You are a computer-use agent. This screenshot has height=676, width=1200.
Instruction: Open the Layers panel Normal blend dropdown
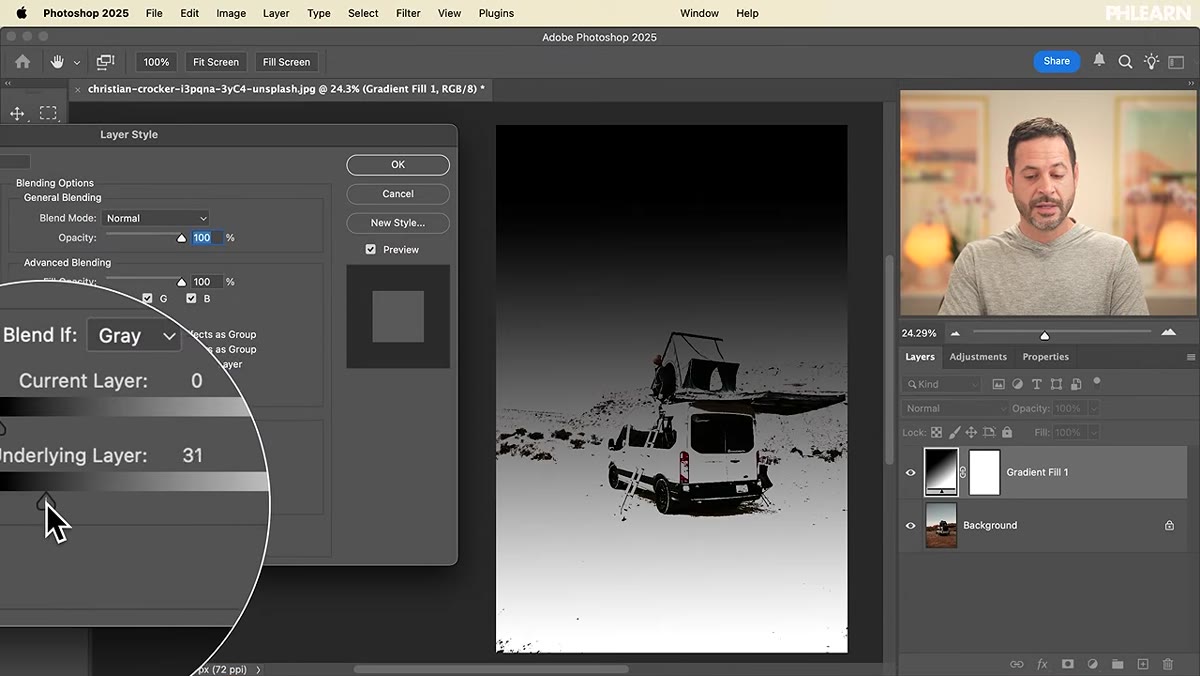(x=955, y=408)
